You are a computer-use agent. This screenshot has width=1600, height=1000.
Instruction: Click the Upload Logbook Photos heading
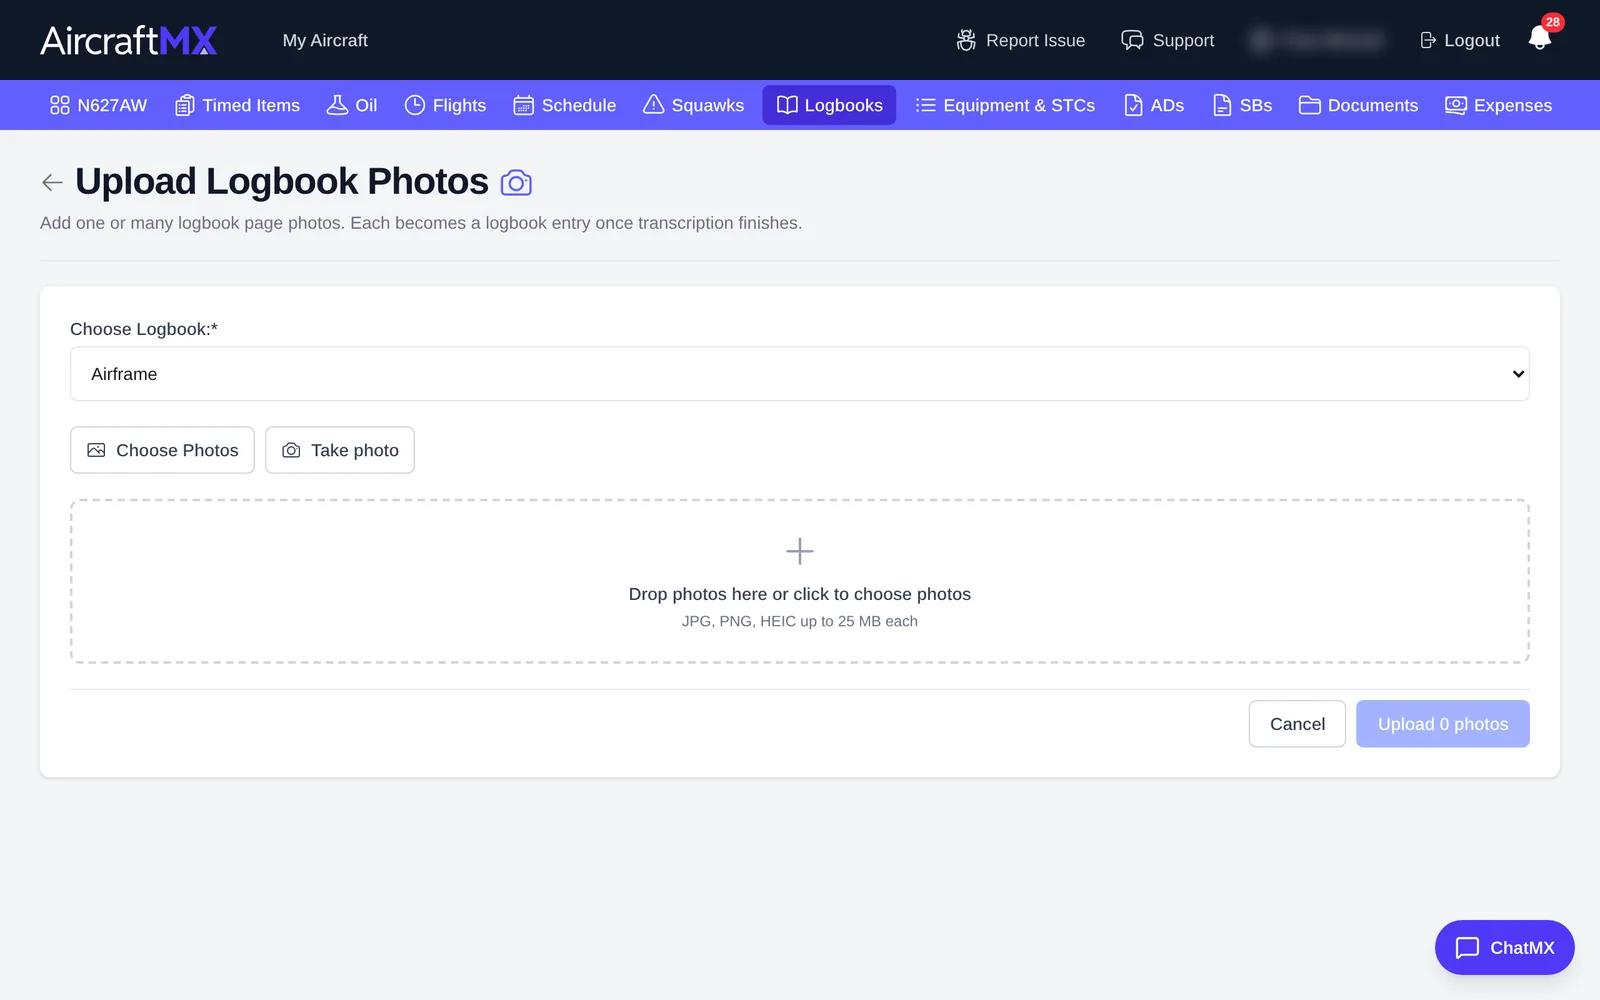tap(282, 182)
